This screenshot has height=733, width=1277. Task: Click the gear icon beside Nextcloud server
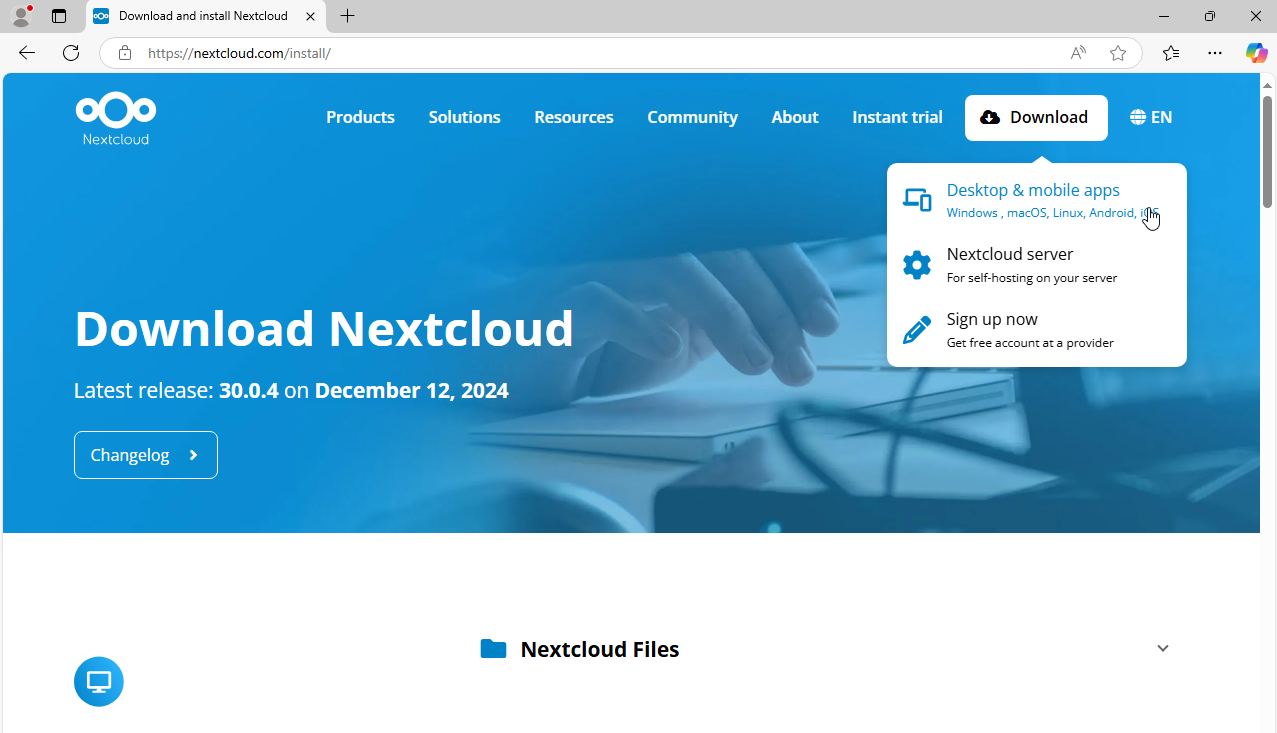pyautogui.click(x=917, y=265)
